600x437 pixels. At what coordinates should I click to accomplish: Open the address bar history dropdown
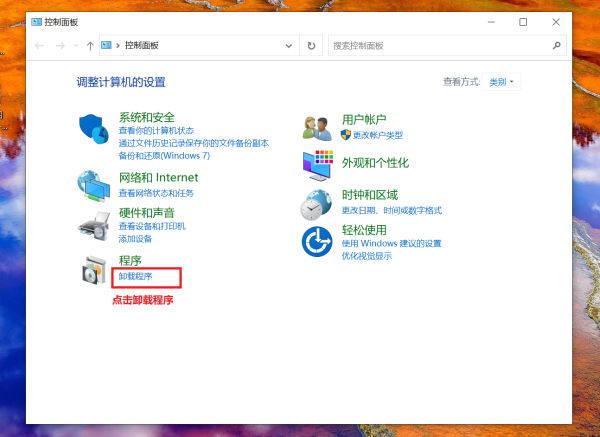pos(289,45)
